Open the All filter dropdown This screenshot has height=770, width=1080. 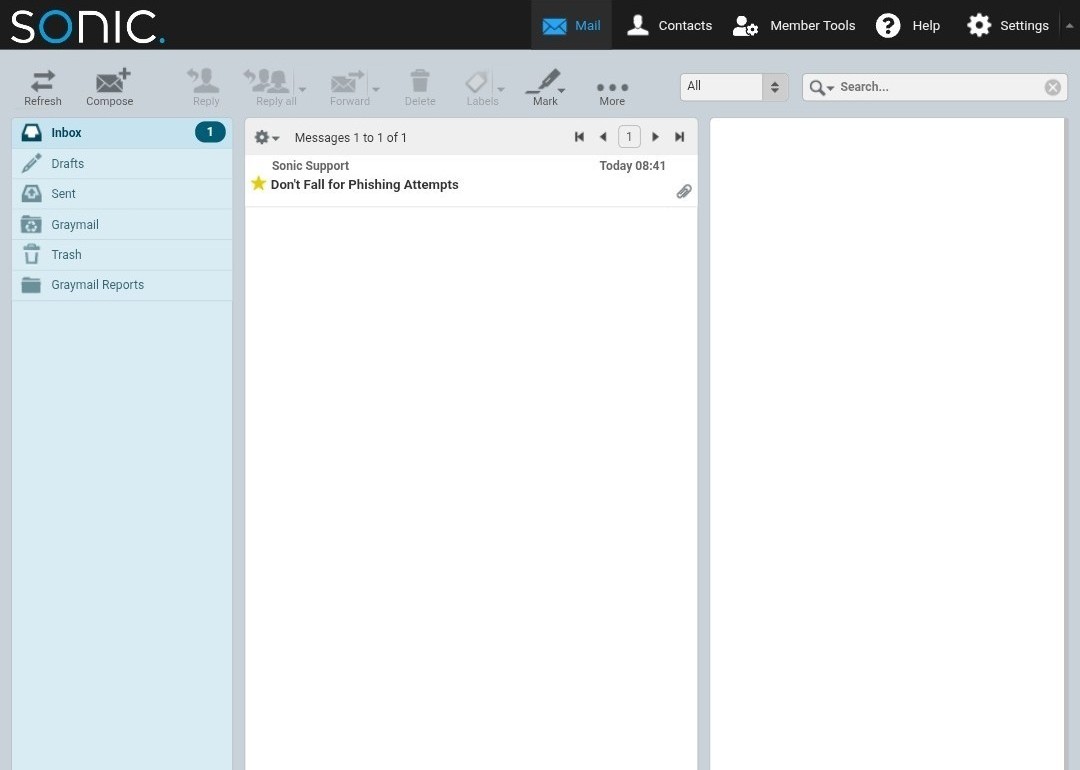[734, 87]
